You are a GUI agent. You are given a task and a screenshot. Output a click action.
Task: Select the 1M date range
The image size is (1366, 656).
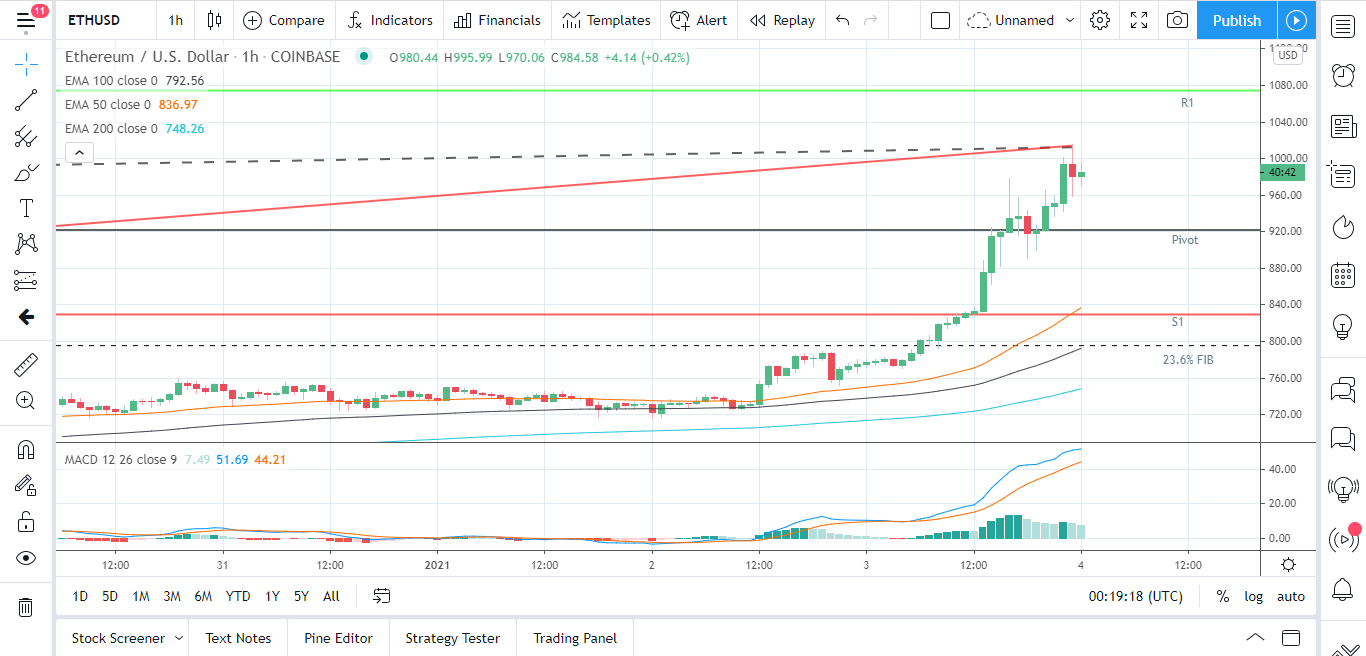[x=141, y=596]
